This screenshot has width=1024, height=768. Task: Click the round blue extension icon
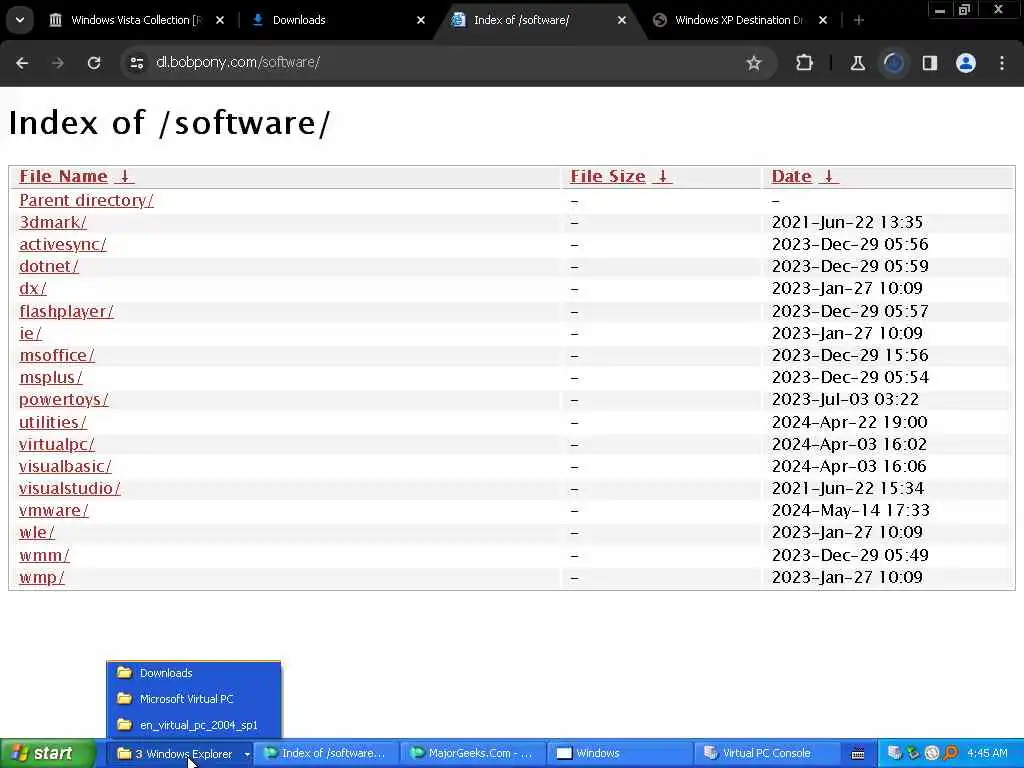(x=894, y=63)
